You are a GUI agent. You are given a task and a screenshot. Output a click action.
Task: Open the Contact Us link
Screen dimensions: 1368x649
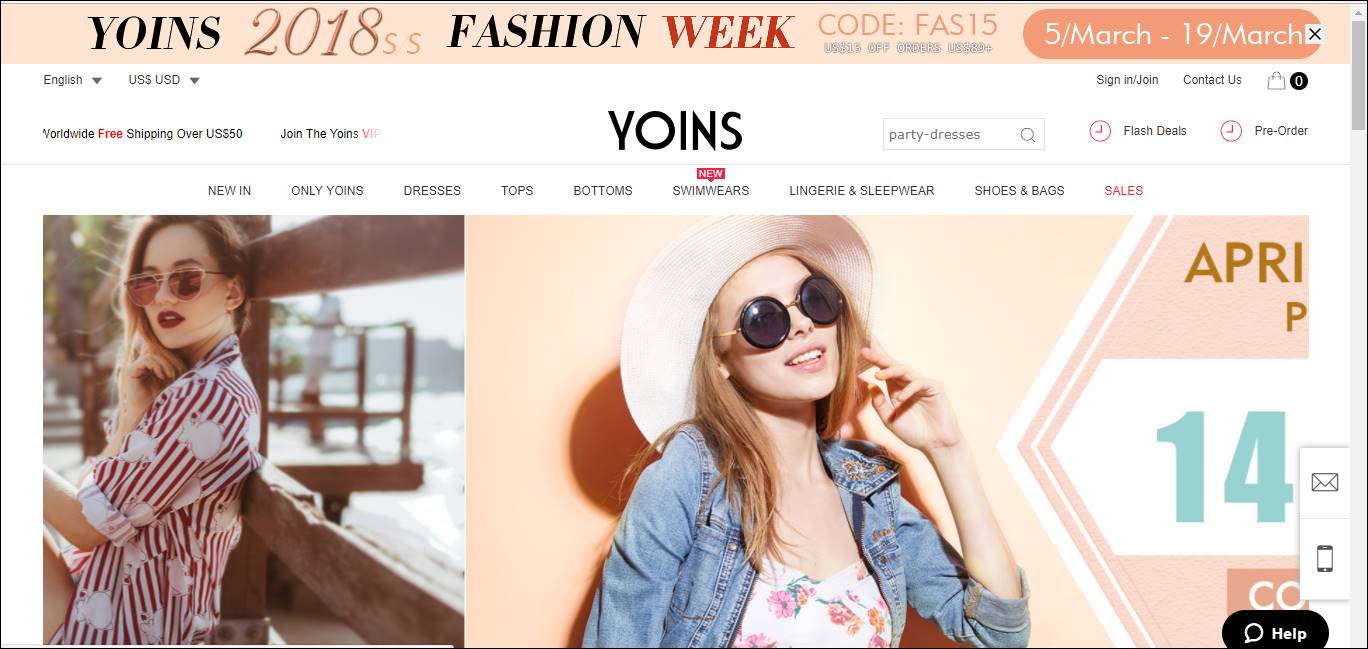click(x=1212, y=80)
